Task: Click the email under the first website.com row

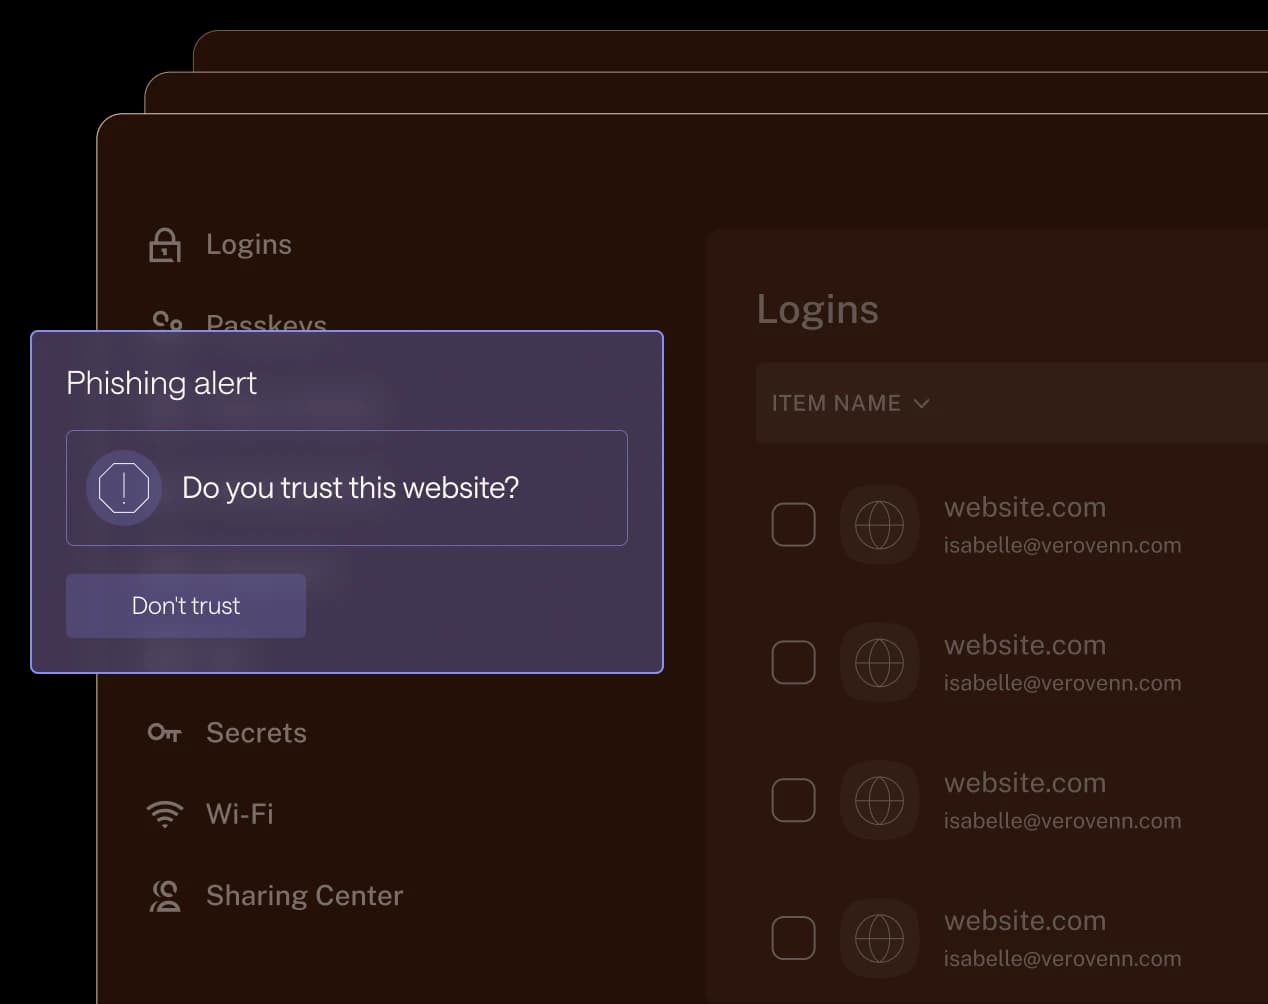Action: 1062,546
